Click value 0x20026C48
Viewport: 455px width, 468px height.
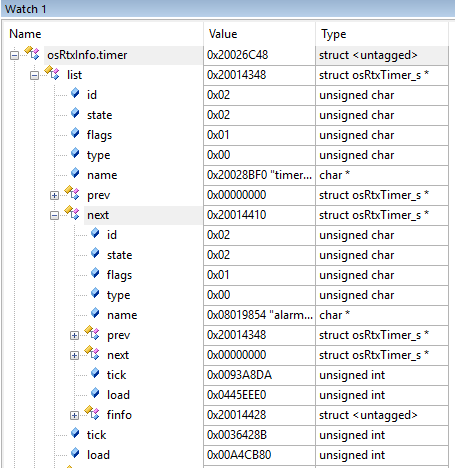click(237, 55)
